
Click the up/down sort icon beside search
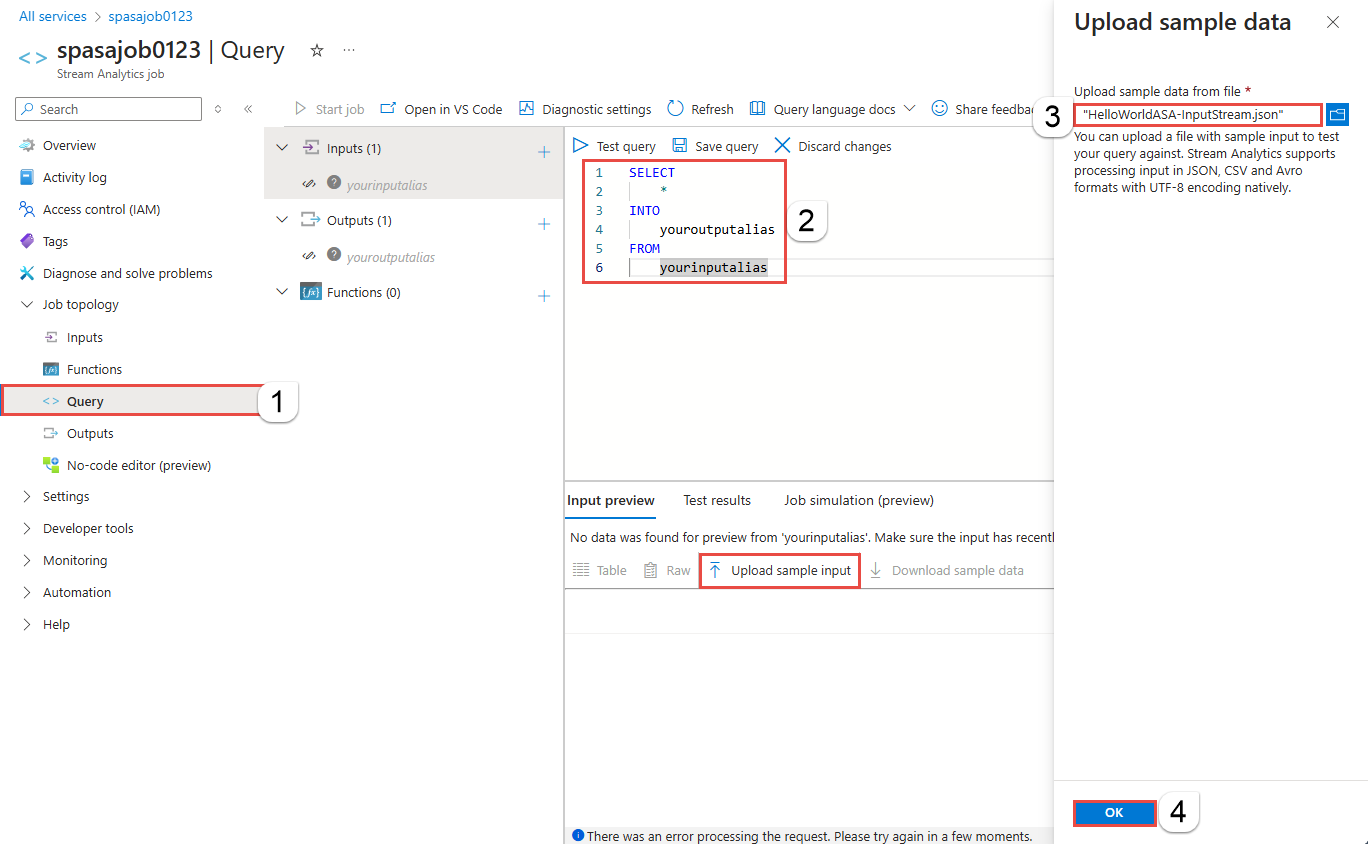218,109
